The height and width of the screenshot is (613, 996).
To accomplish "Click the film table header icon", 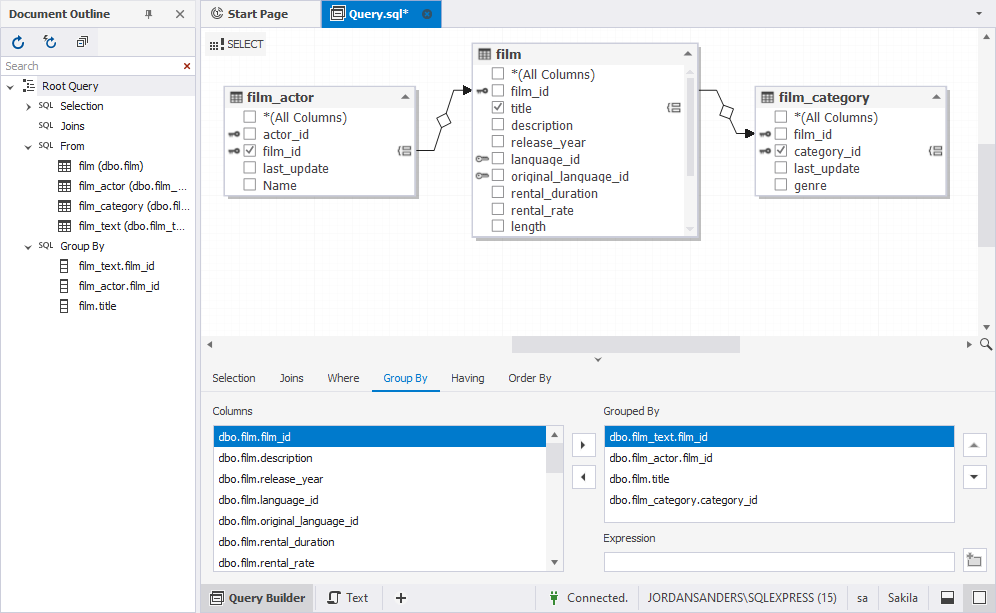I will pos(485,54).
